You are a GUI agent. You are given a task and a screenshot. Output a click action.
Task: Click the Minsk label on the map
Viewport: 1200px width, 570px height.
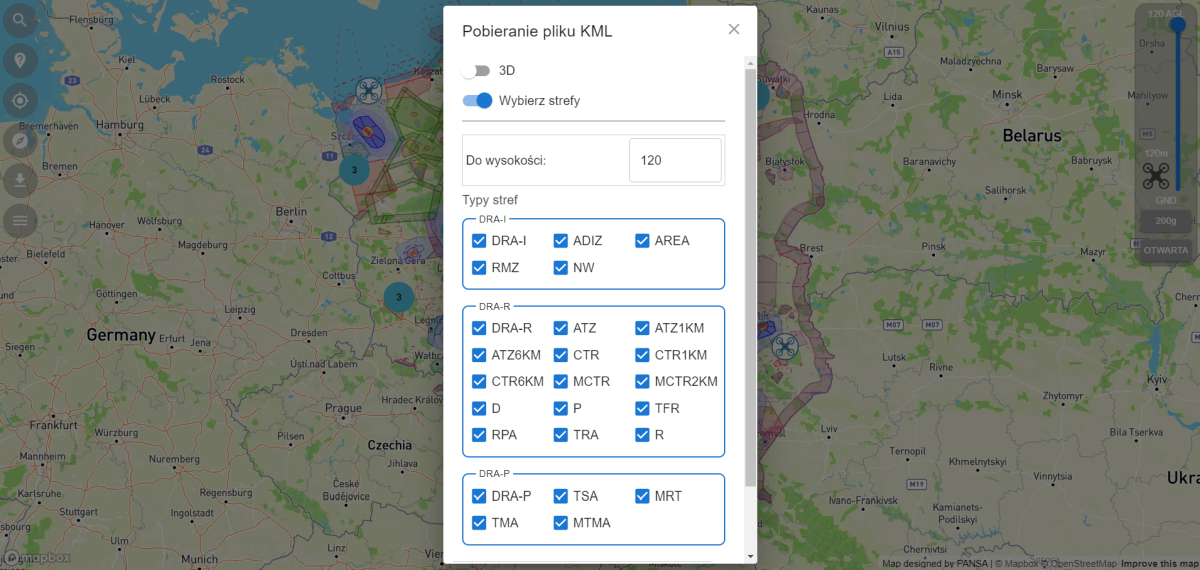click(1007, 94)
